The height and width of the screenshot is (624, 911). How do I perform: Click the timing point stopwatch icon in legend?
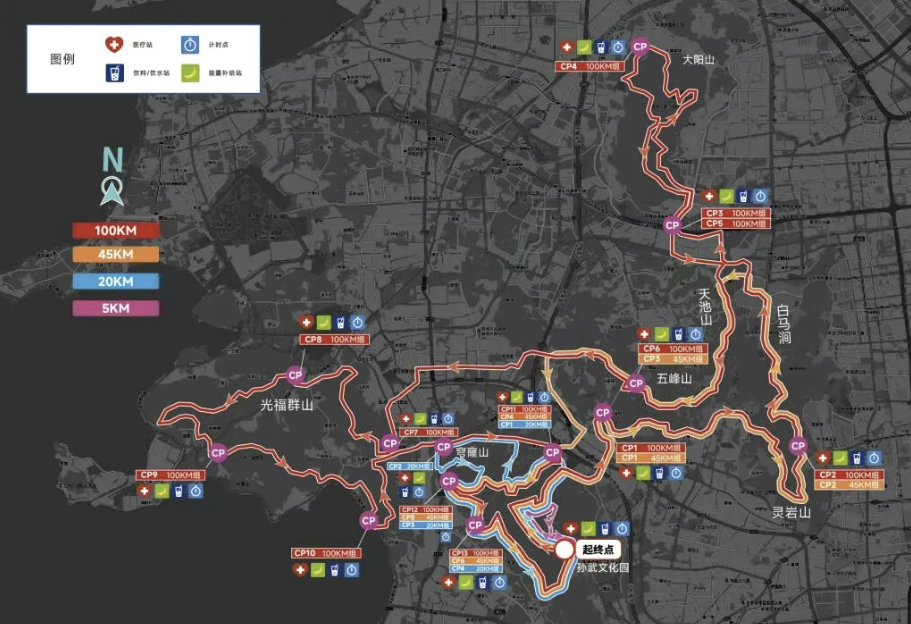coord(189,45)
